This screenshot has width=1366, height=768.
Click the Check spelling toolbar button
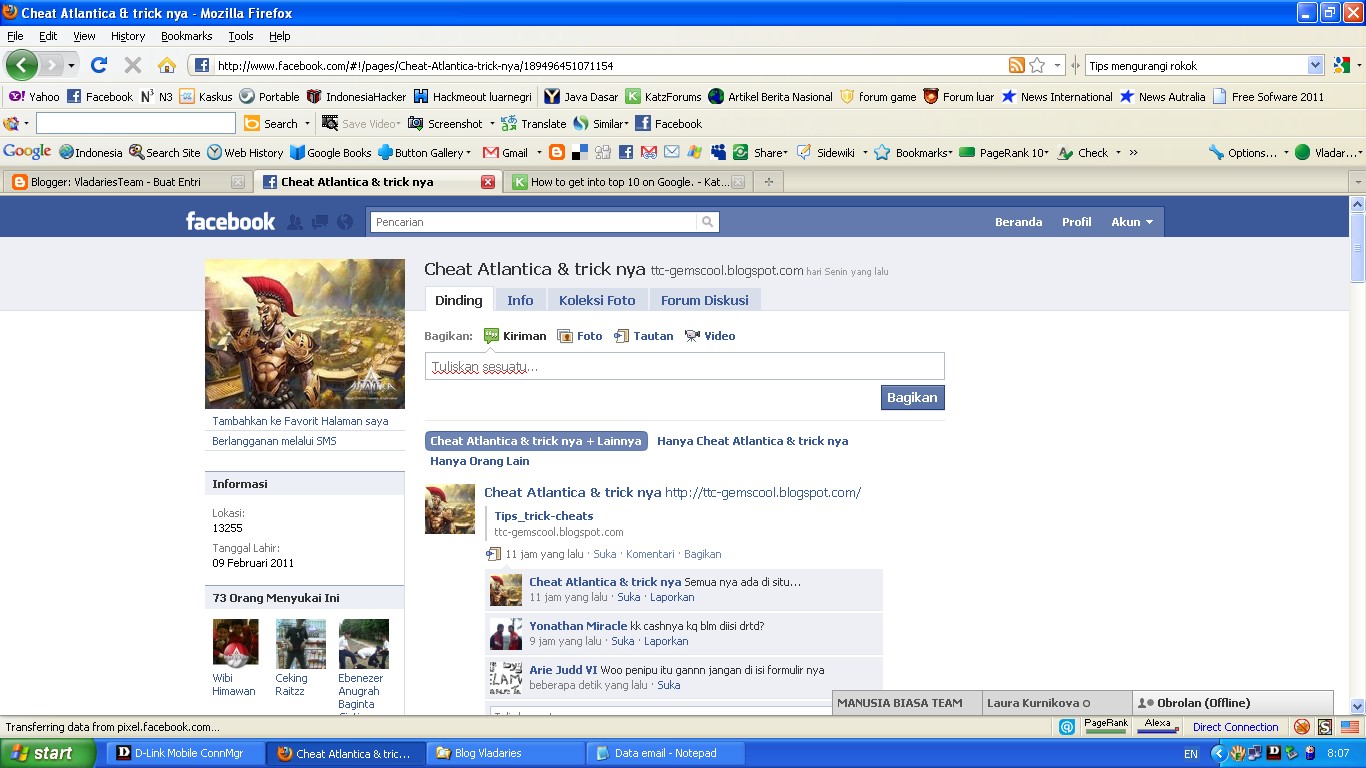pos(1084,153)
